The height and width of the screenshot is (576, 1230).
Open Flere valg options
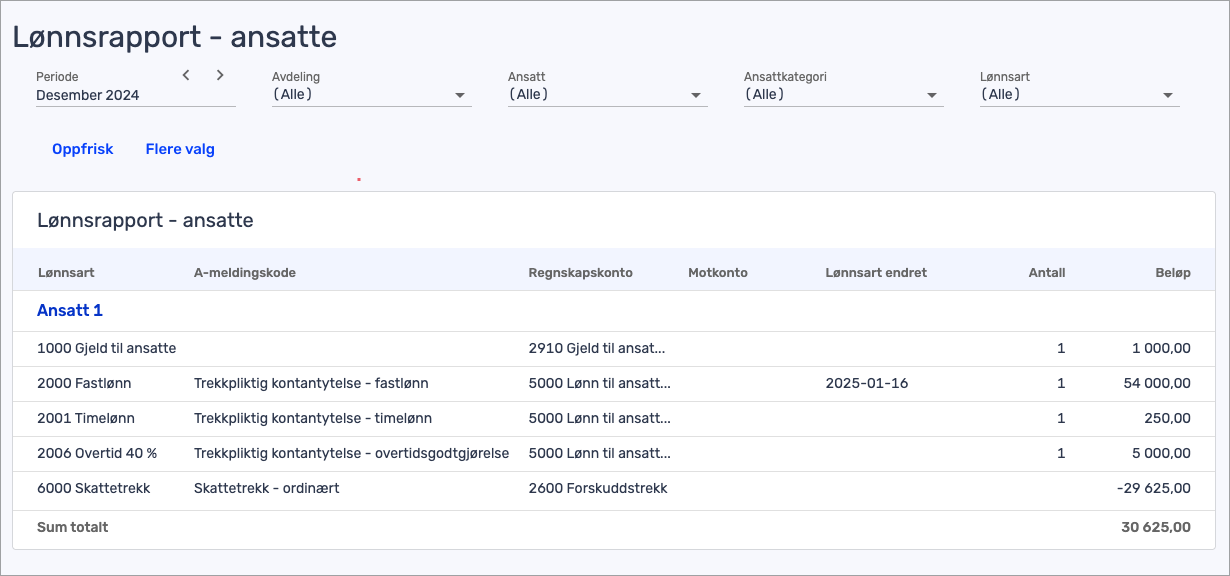pos(180,149)
